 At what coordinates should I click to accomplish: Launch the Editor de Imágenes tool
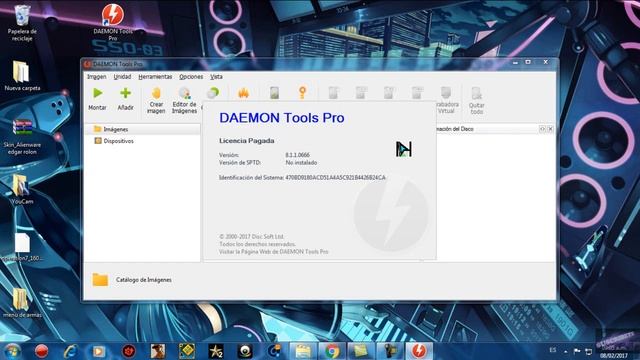coord(184,100)
